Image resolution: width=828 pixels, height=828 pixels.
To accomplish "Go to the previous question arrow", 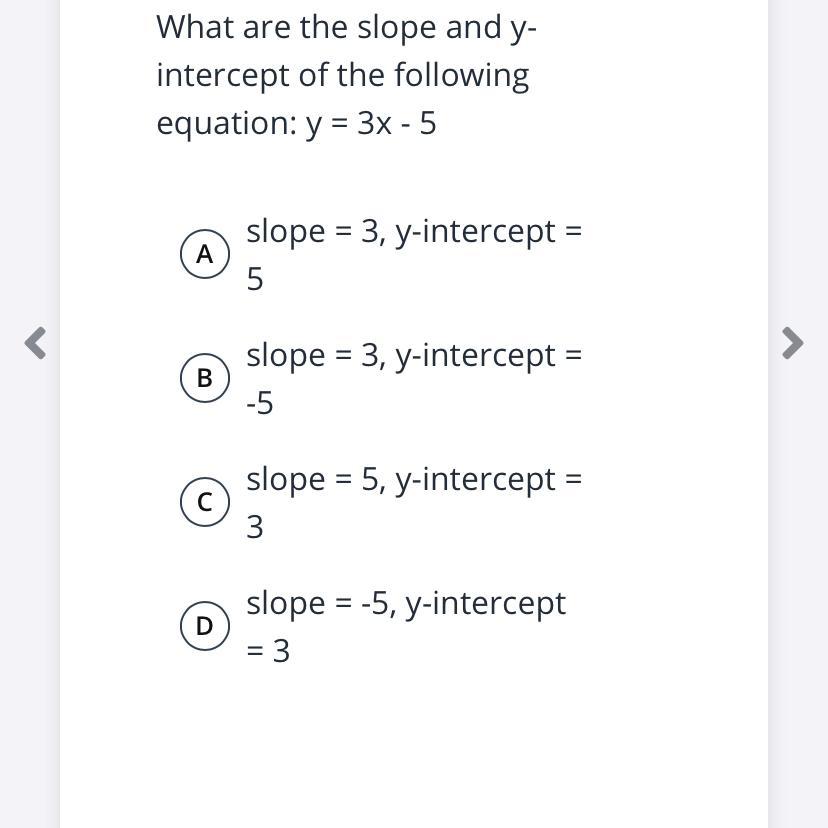I will tap(36, 343).
